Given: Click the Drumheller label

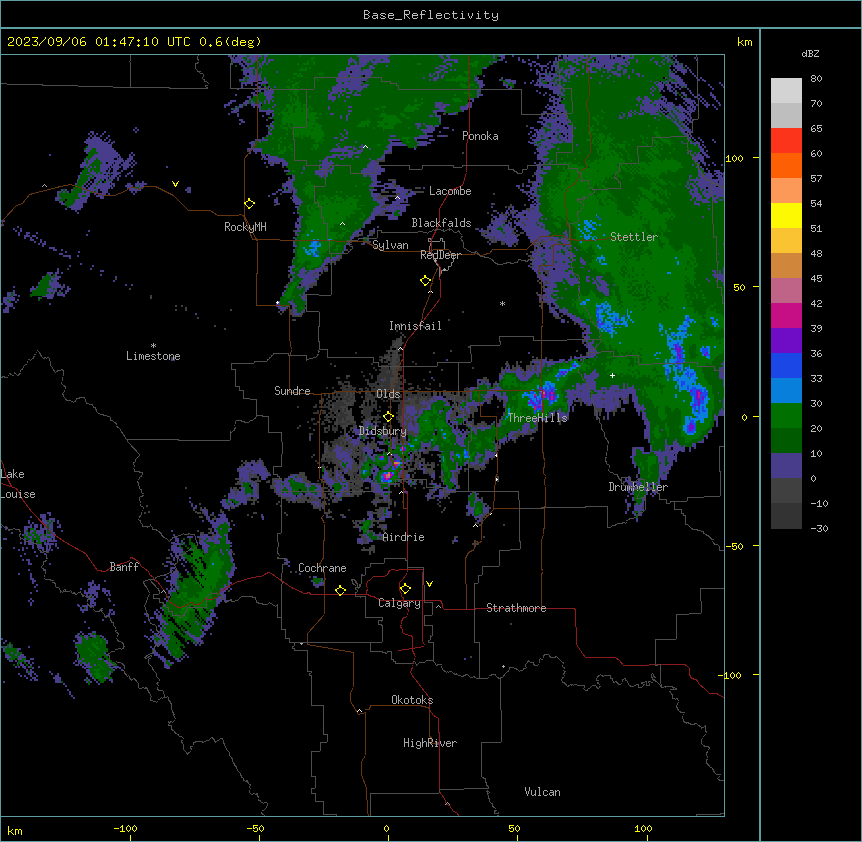Looking at the screenshot, I should point(638,487).
